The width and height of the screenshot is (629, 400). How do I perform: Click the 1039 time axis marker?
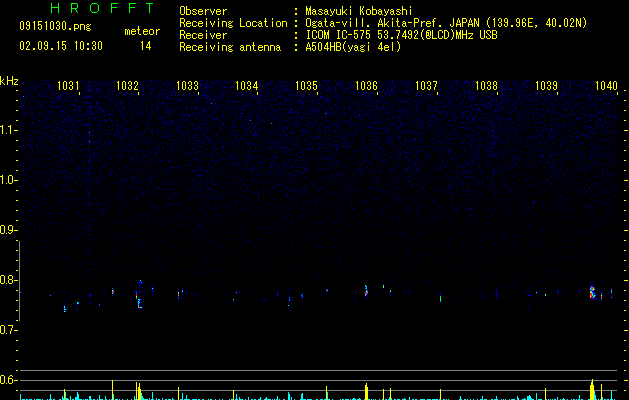pos(546,86)
